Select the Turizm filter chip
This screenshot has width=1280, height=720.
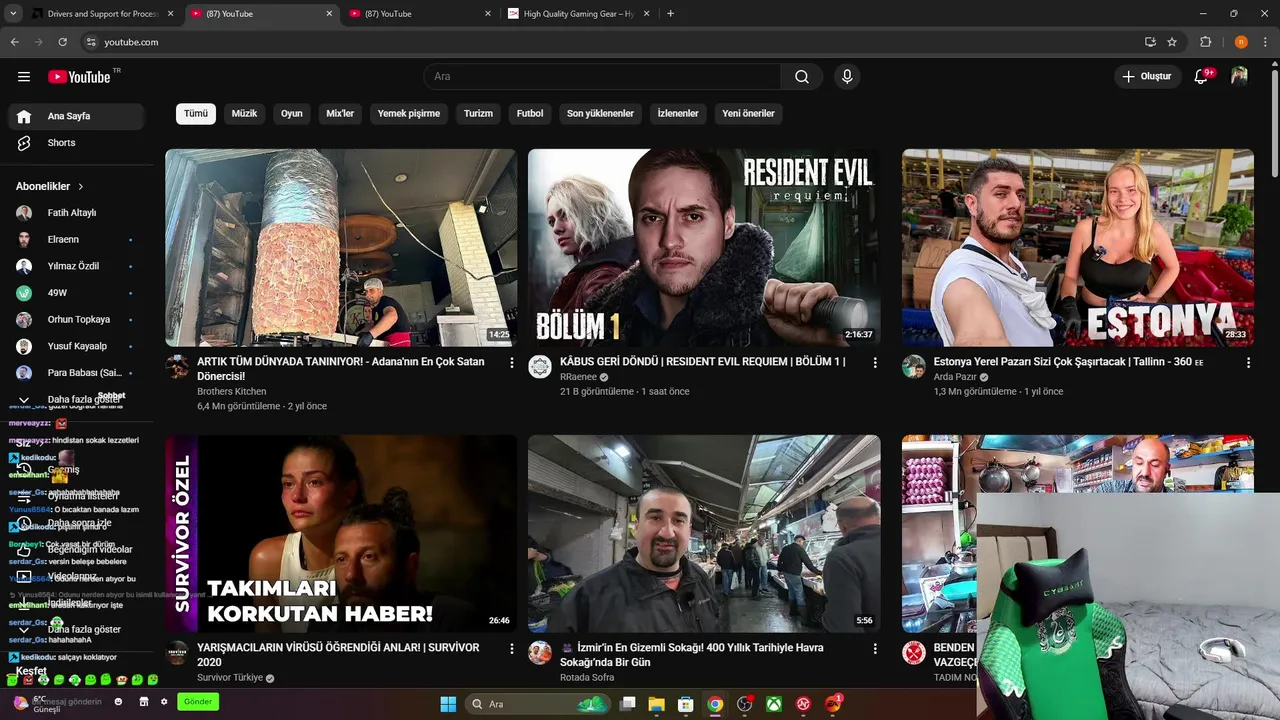478,114
